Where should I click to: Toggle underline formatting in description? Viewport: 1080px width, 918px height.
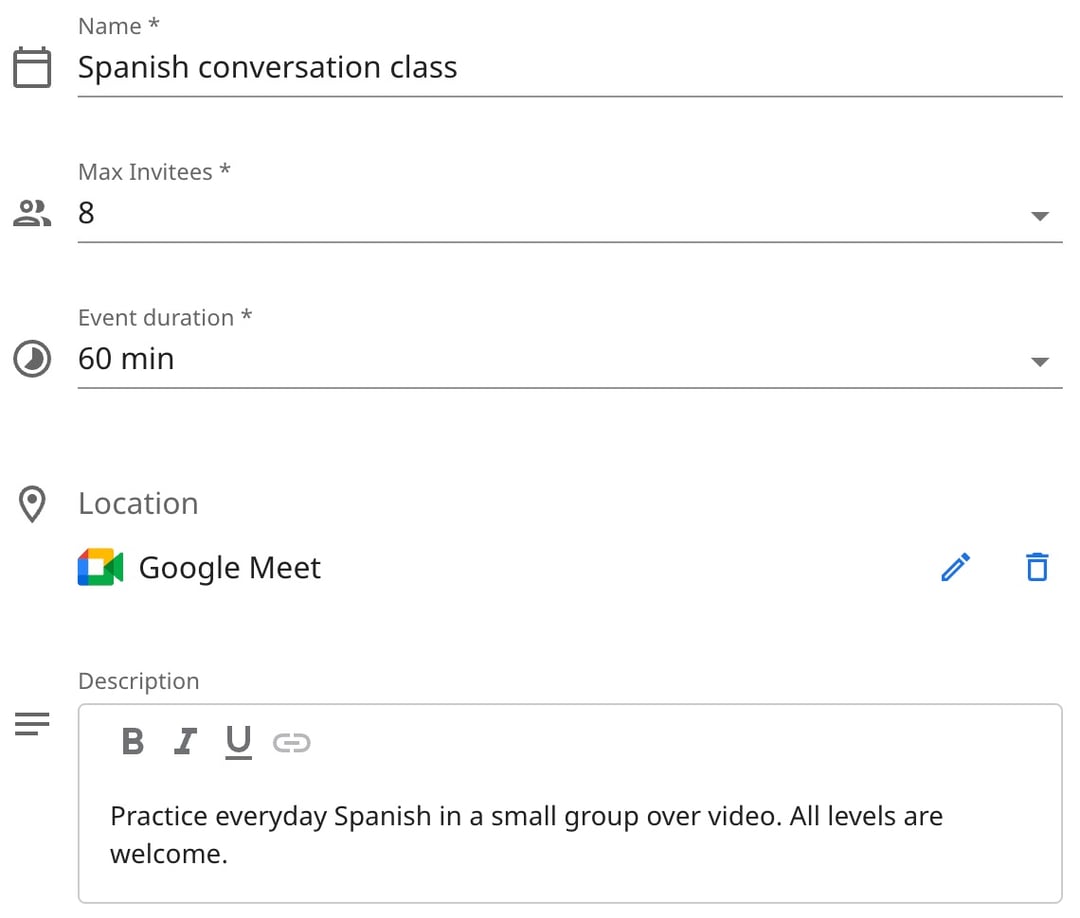click(x=238, y=742)
